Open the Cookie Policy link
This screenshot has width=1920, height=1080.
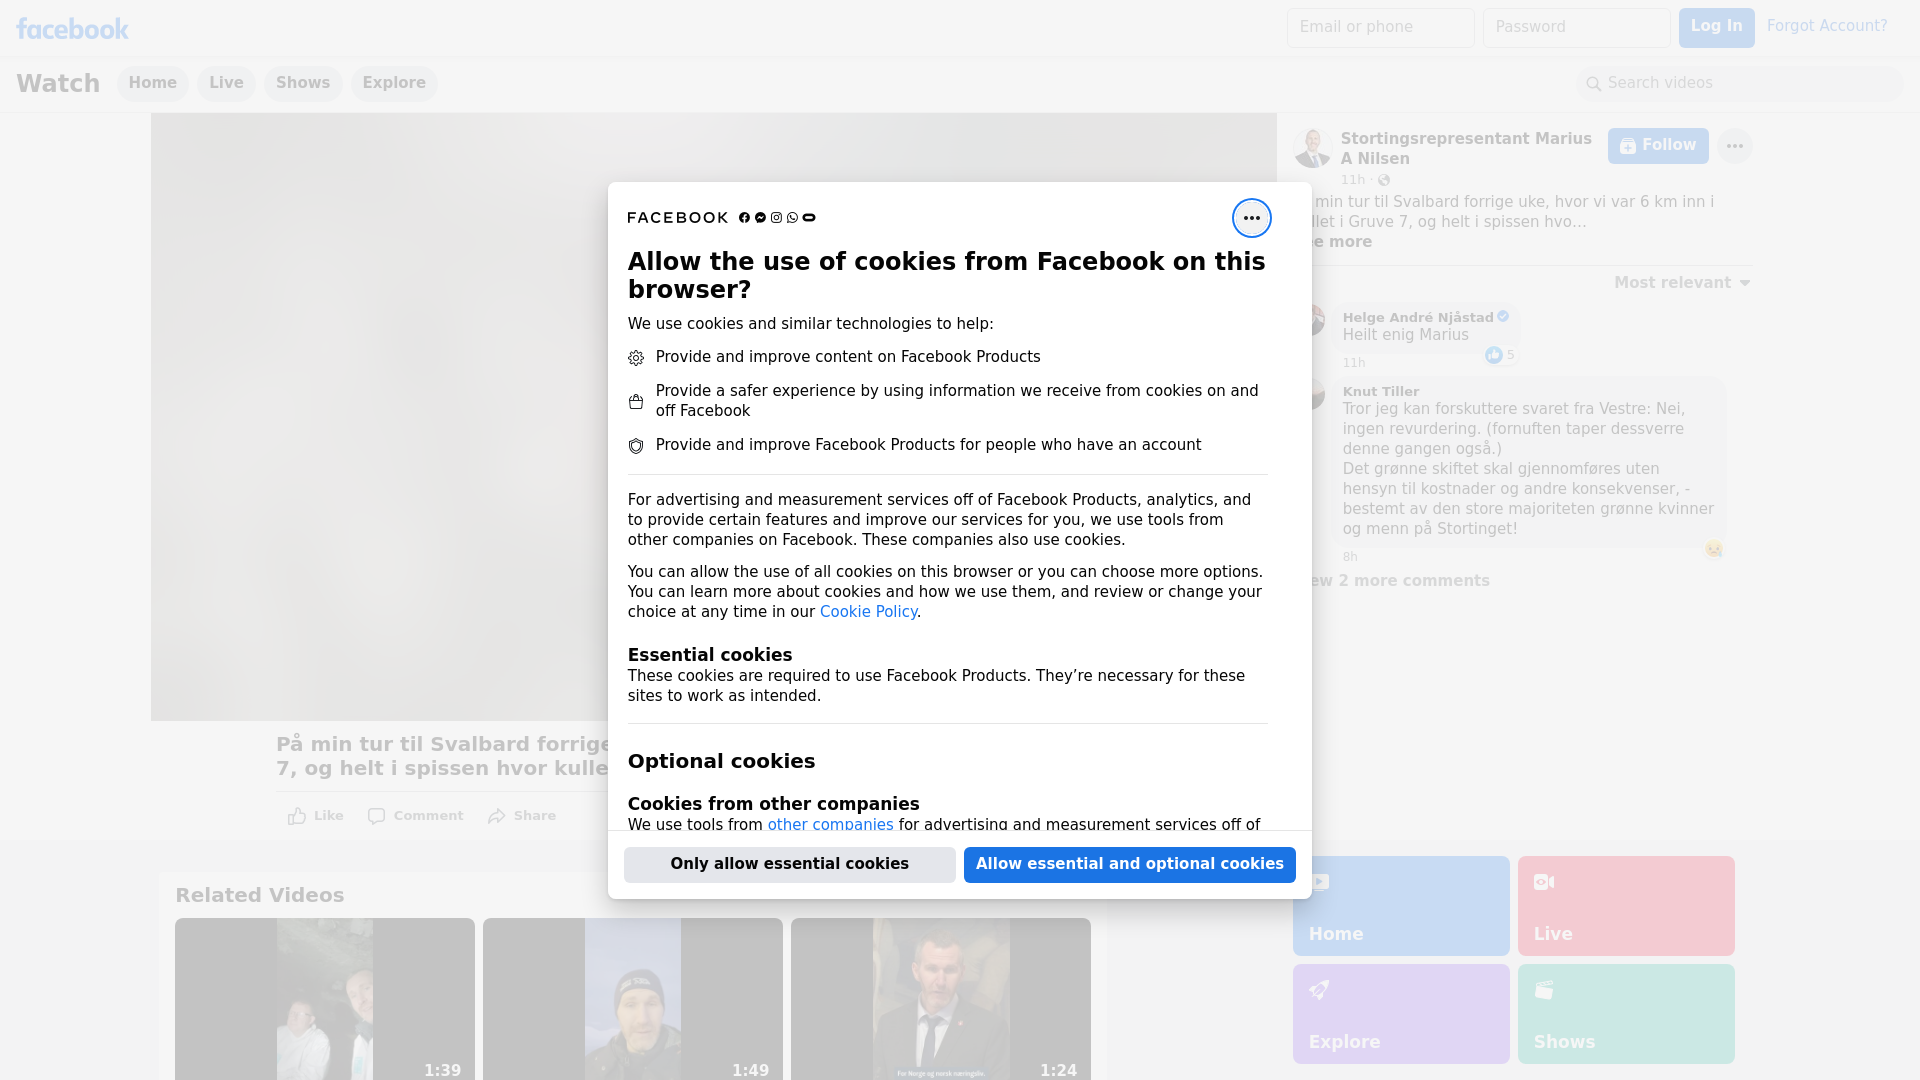pos(868,612)
